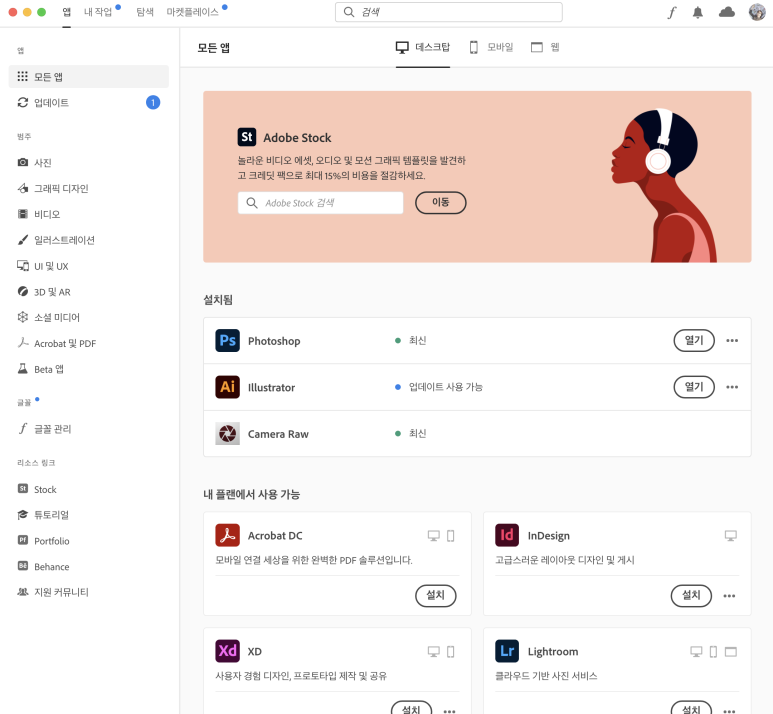This screenshot has width=773, height=714.
Task: Open more options for Lightroom
Action: 729,711
